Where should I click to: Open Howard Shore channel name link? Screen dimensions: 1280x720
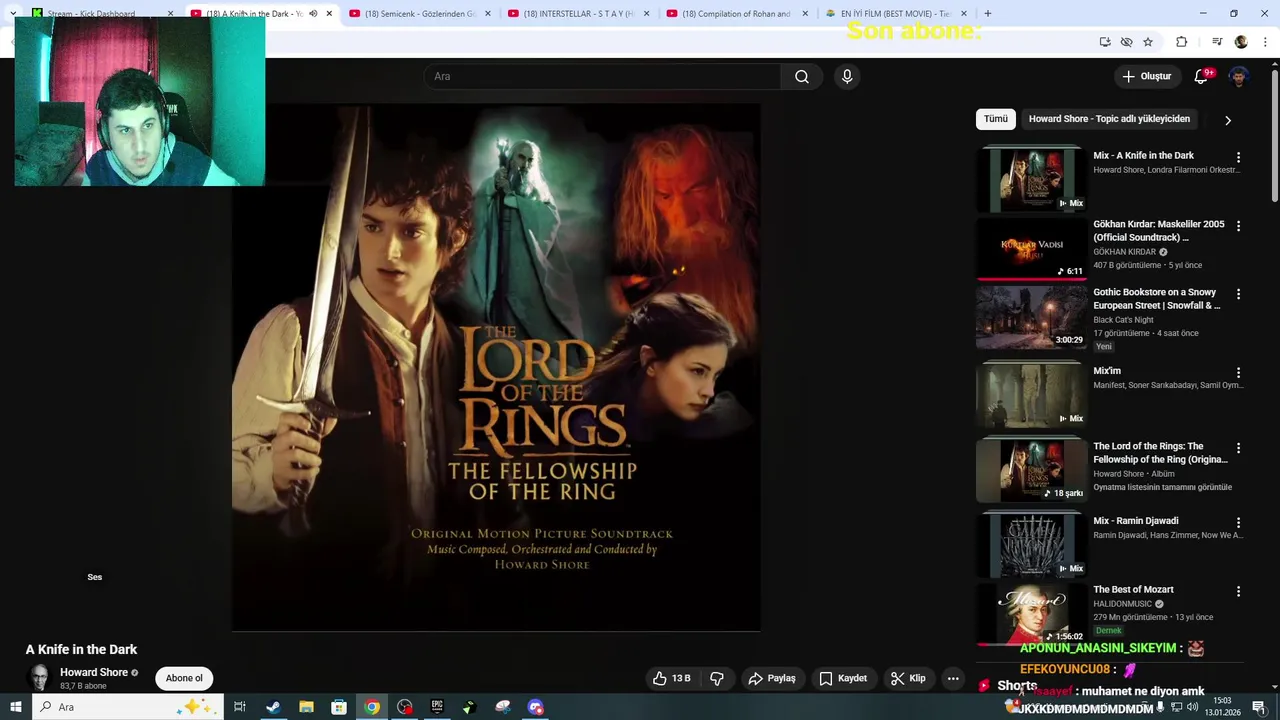[x=93, y=672]
